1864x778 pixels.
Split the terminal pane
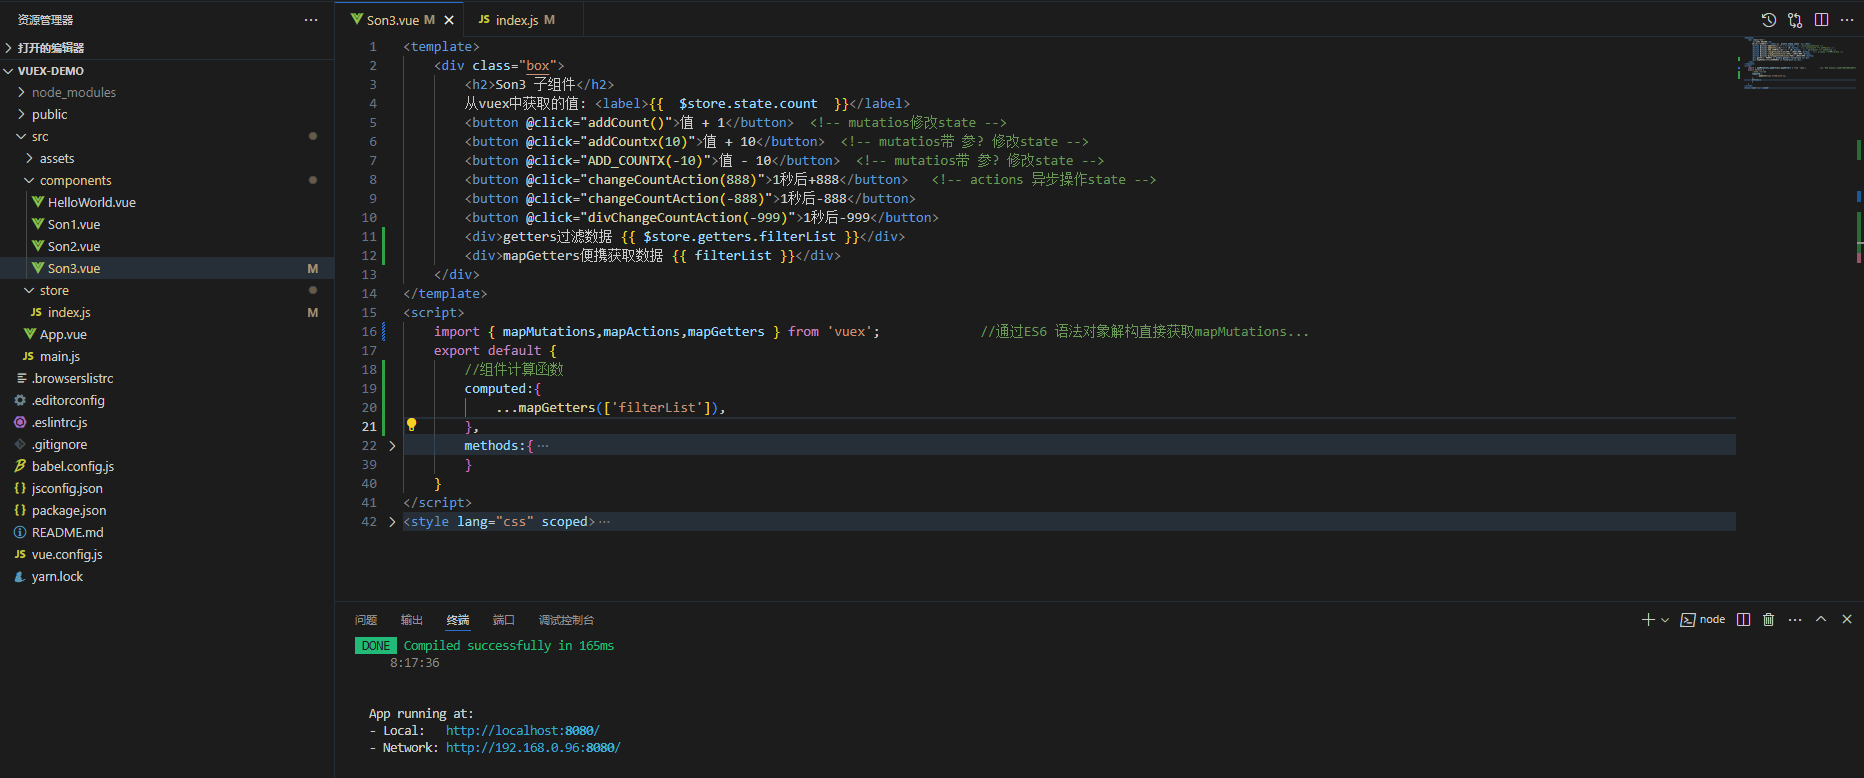[1744, 620]
